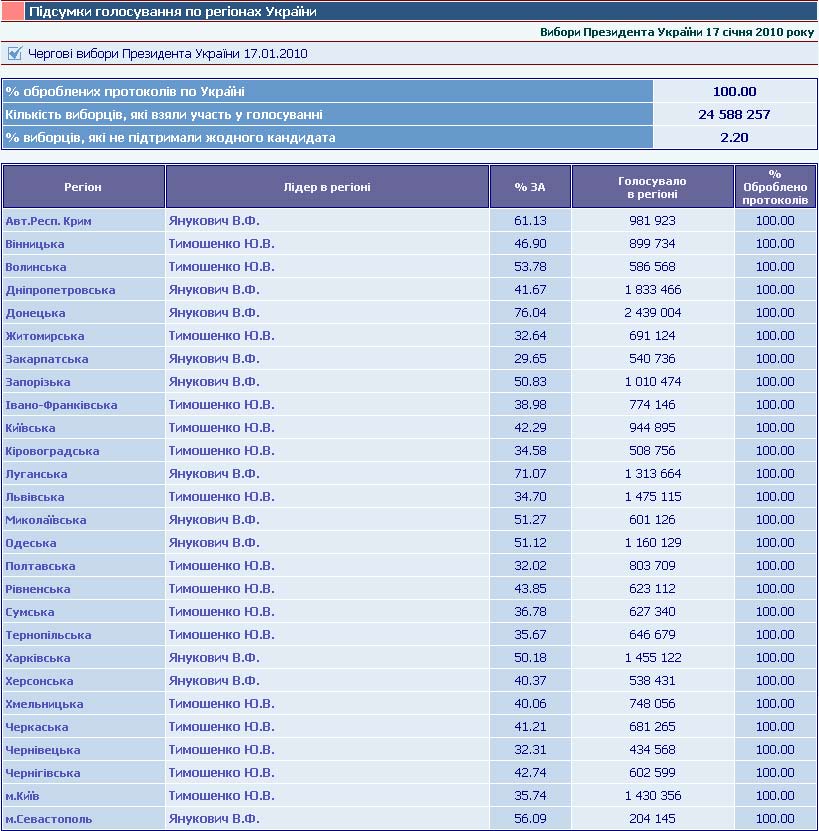The height and width of the screenshot is (831, 819).
Task: Click the Лідер в регіоні column header
Action: [327, 187]
